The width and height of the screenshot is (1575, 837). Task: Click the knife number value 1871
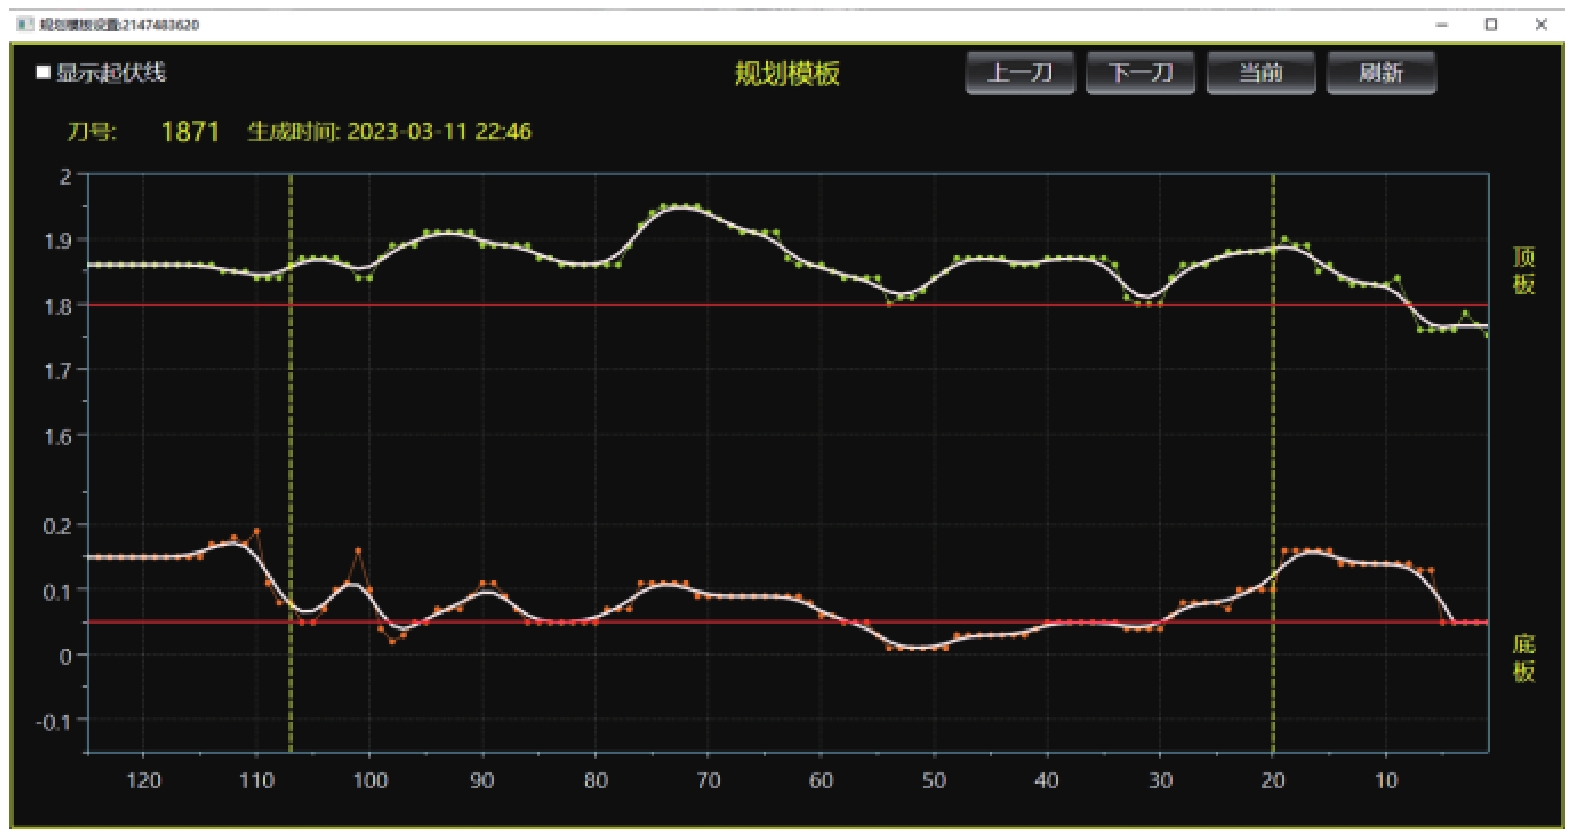[190, 132]
